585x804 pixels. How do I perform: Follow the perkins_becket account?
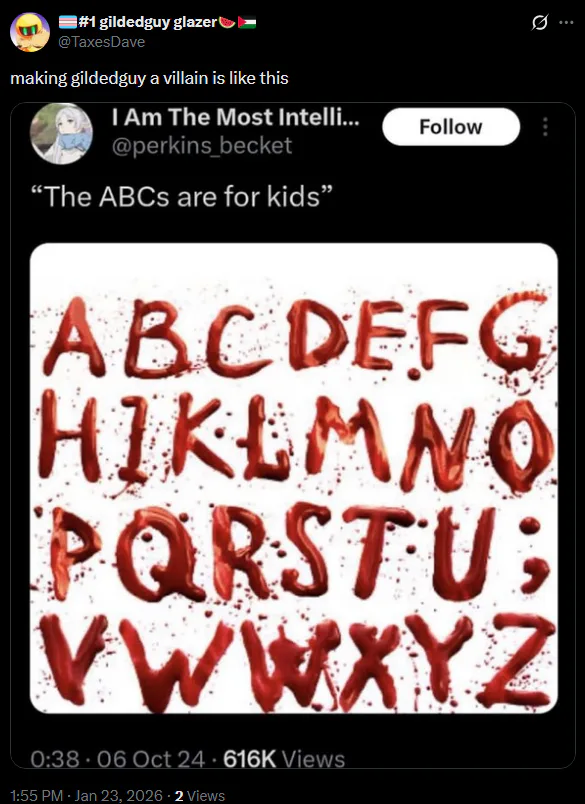click(x=451, y=127)
